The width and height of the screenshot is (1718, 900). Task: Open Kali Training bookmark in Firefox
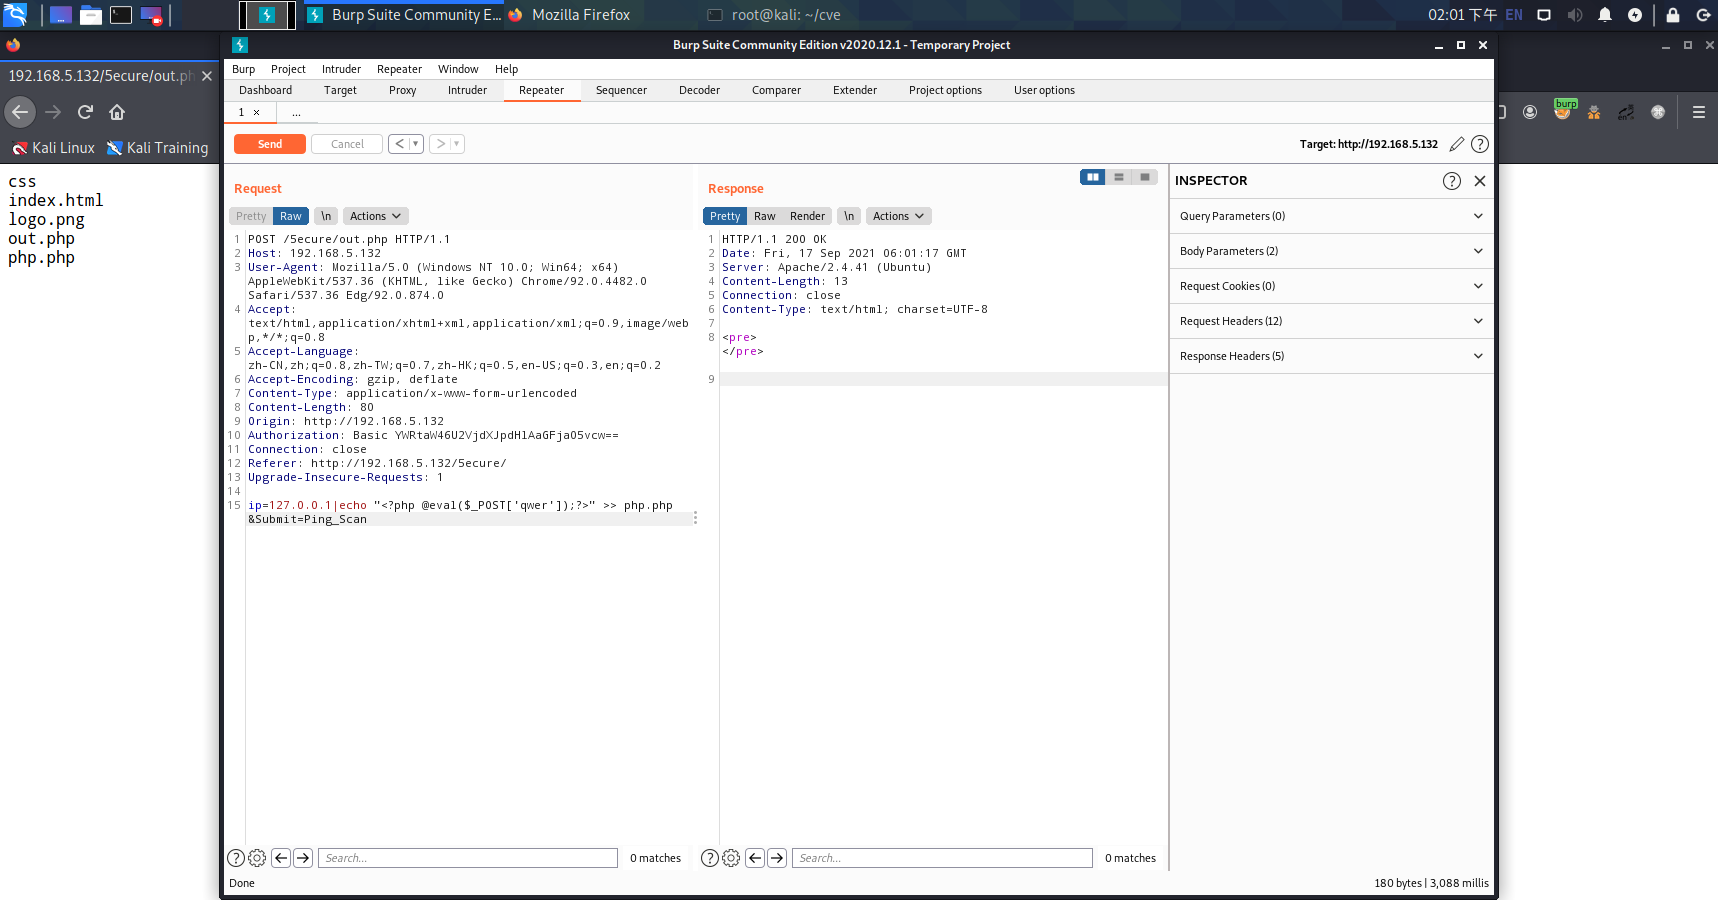tap(157, 148)
